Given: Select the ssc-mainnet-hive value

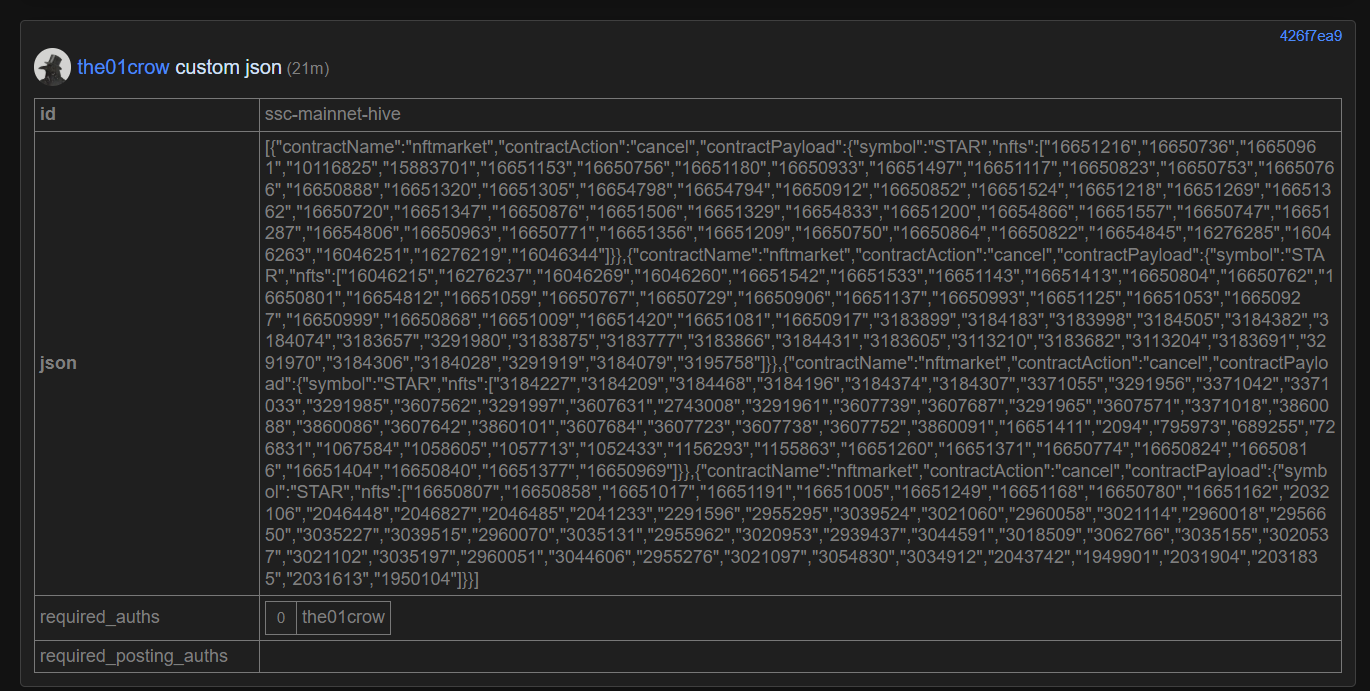Looking at the screenshot, I should (333, 114).
